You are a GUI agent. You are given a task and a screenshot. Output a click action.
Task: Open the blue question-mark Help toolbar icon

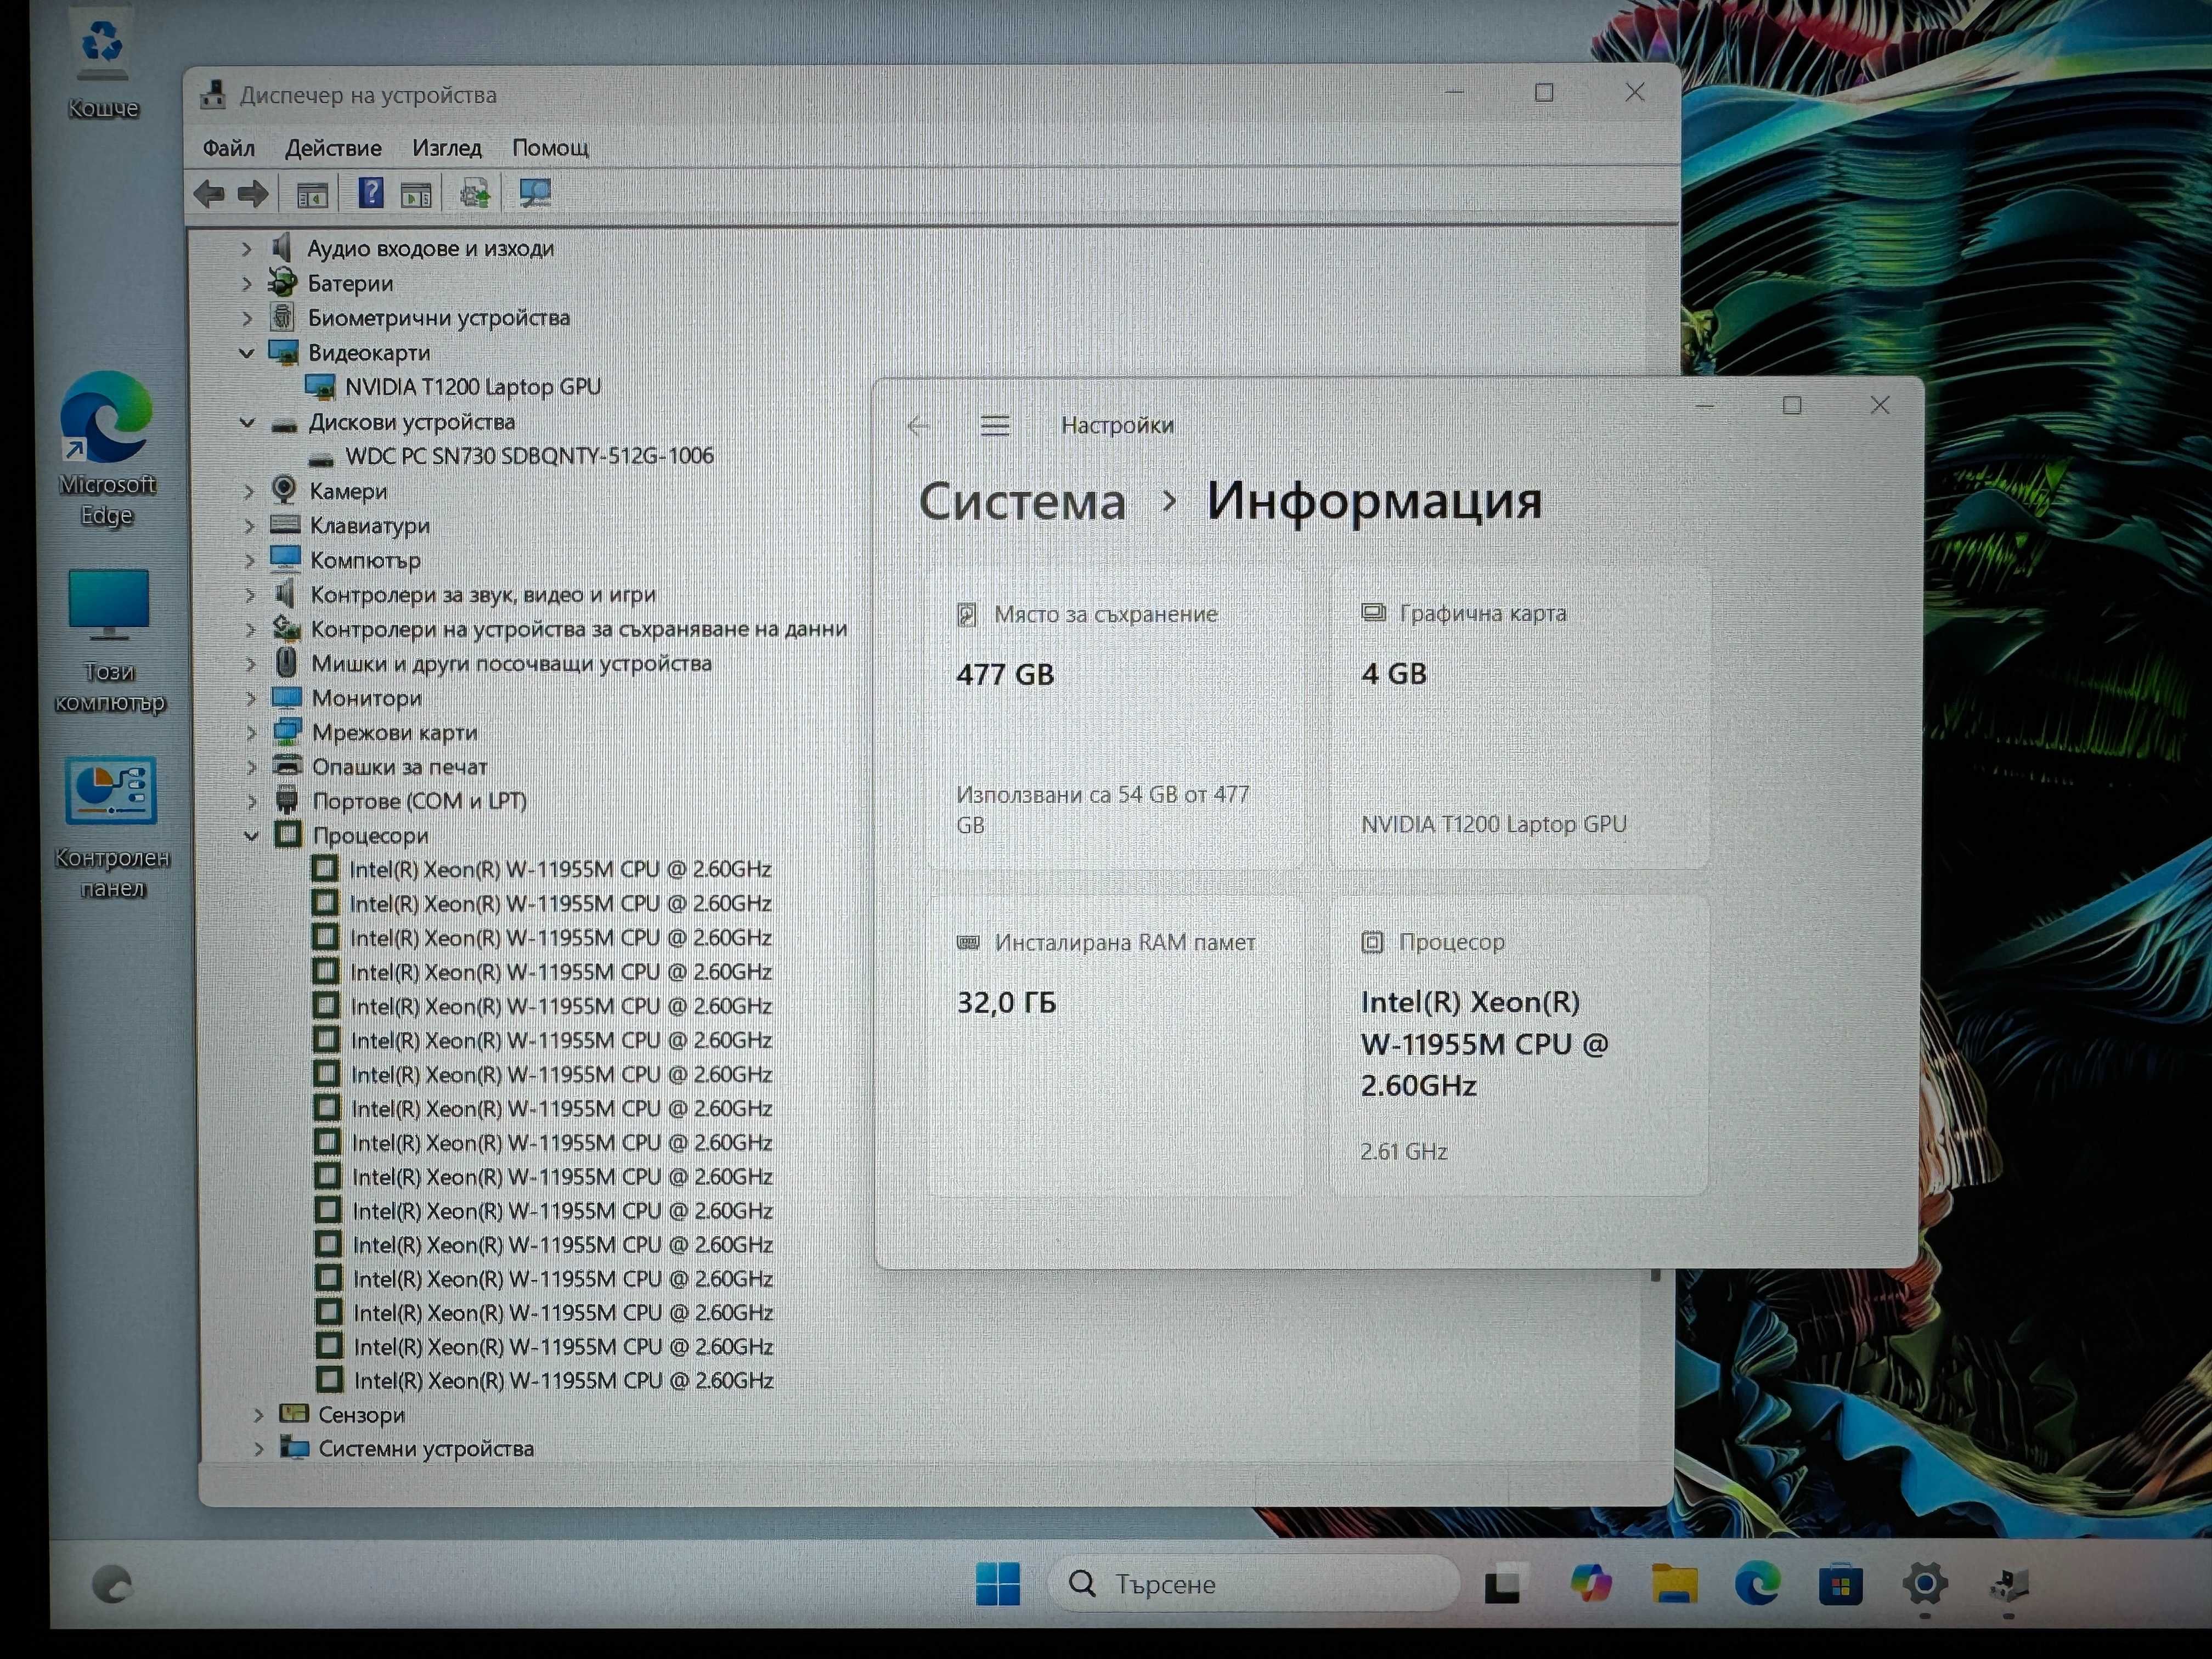(371, 193)
